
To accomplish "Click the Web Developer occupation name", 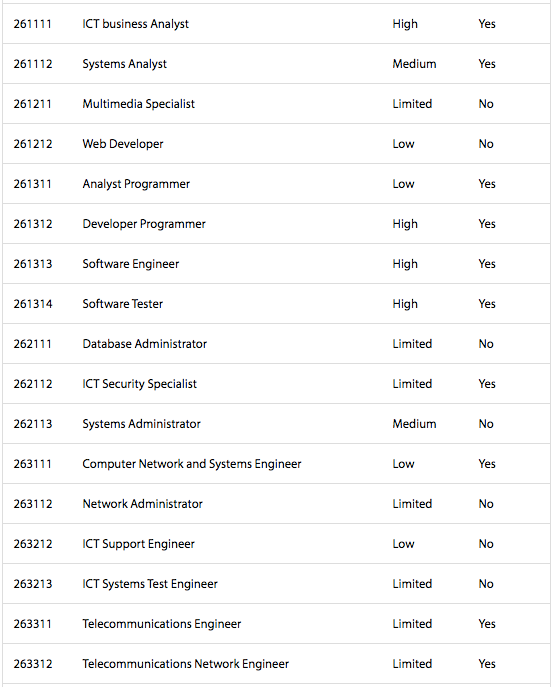I will click(x=123, y=144).
